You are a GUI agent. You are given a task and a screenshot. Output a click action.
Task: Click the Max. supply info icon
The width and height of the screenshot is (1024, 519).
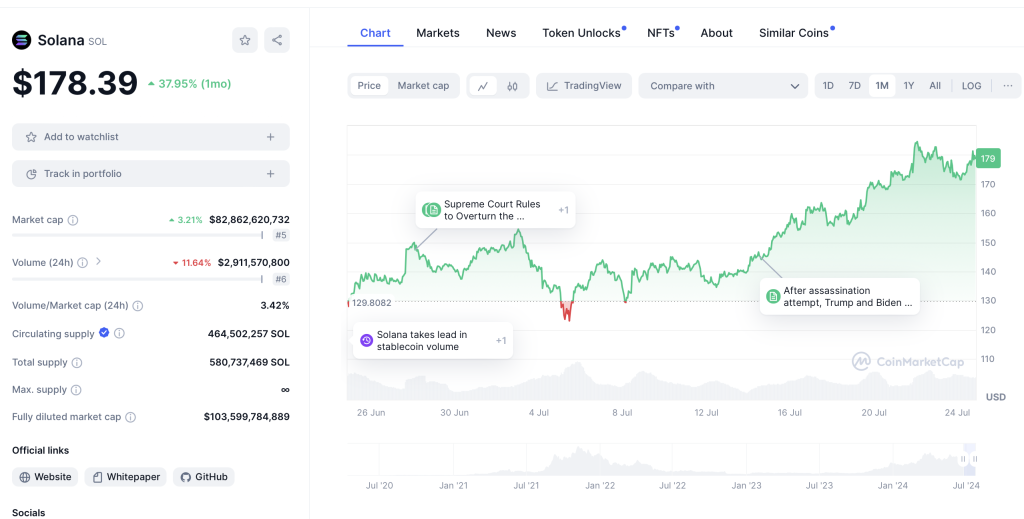point(76,390)
